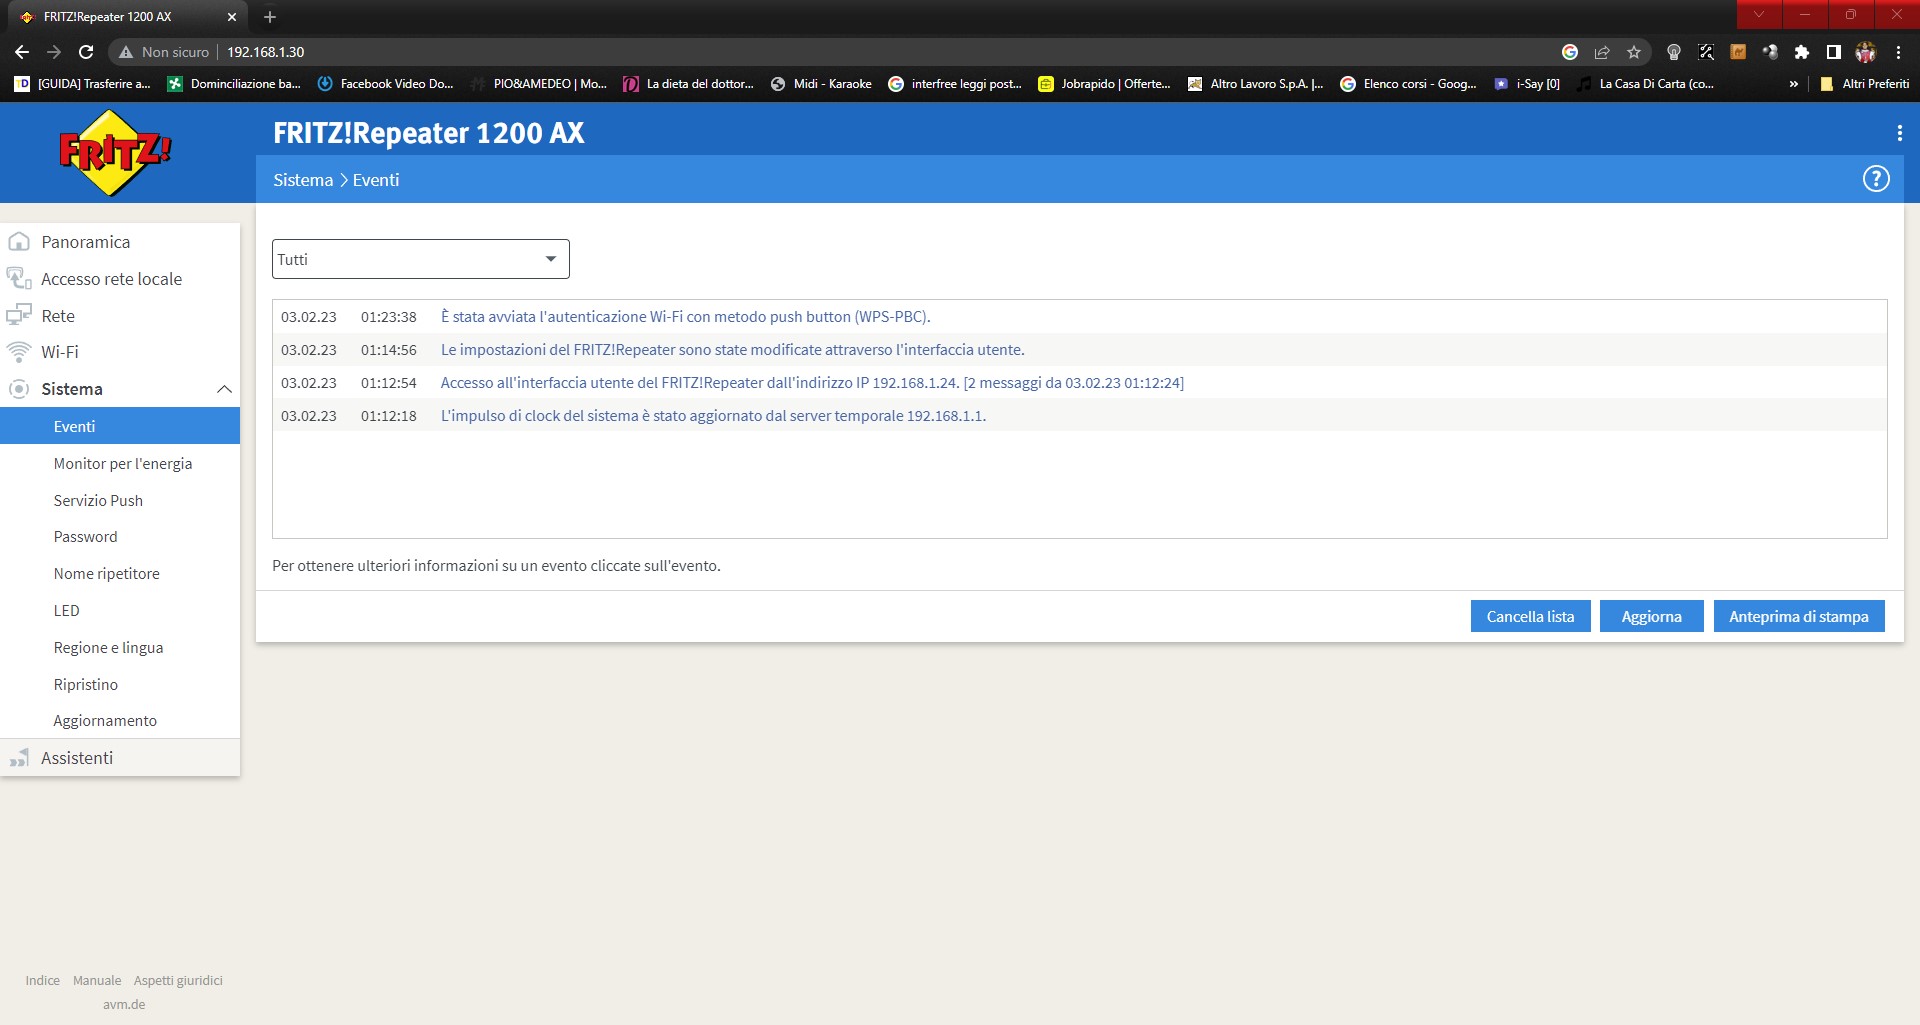Click the Assistenti icon

coord(19,758)
